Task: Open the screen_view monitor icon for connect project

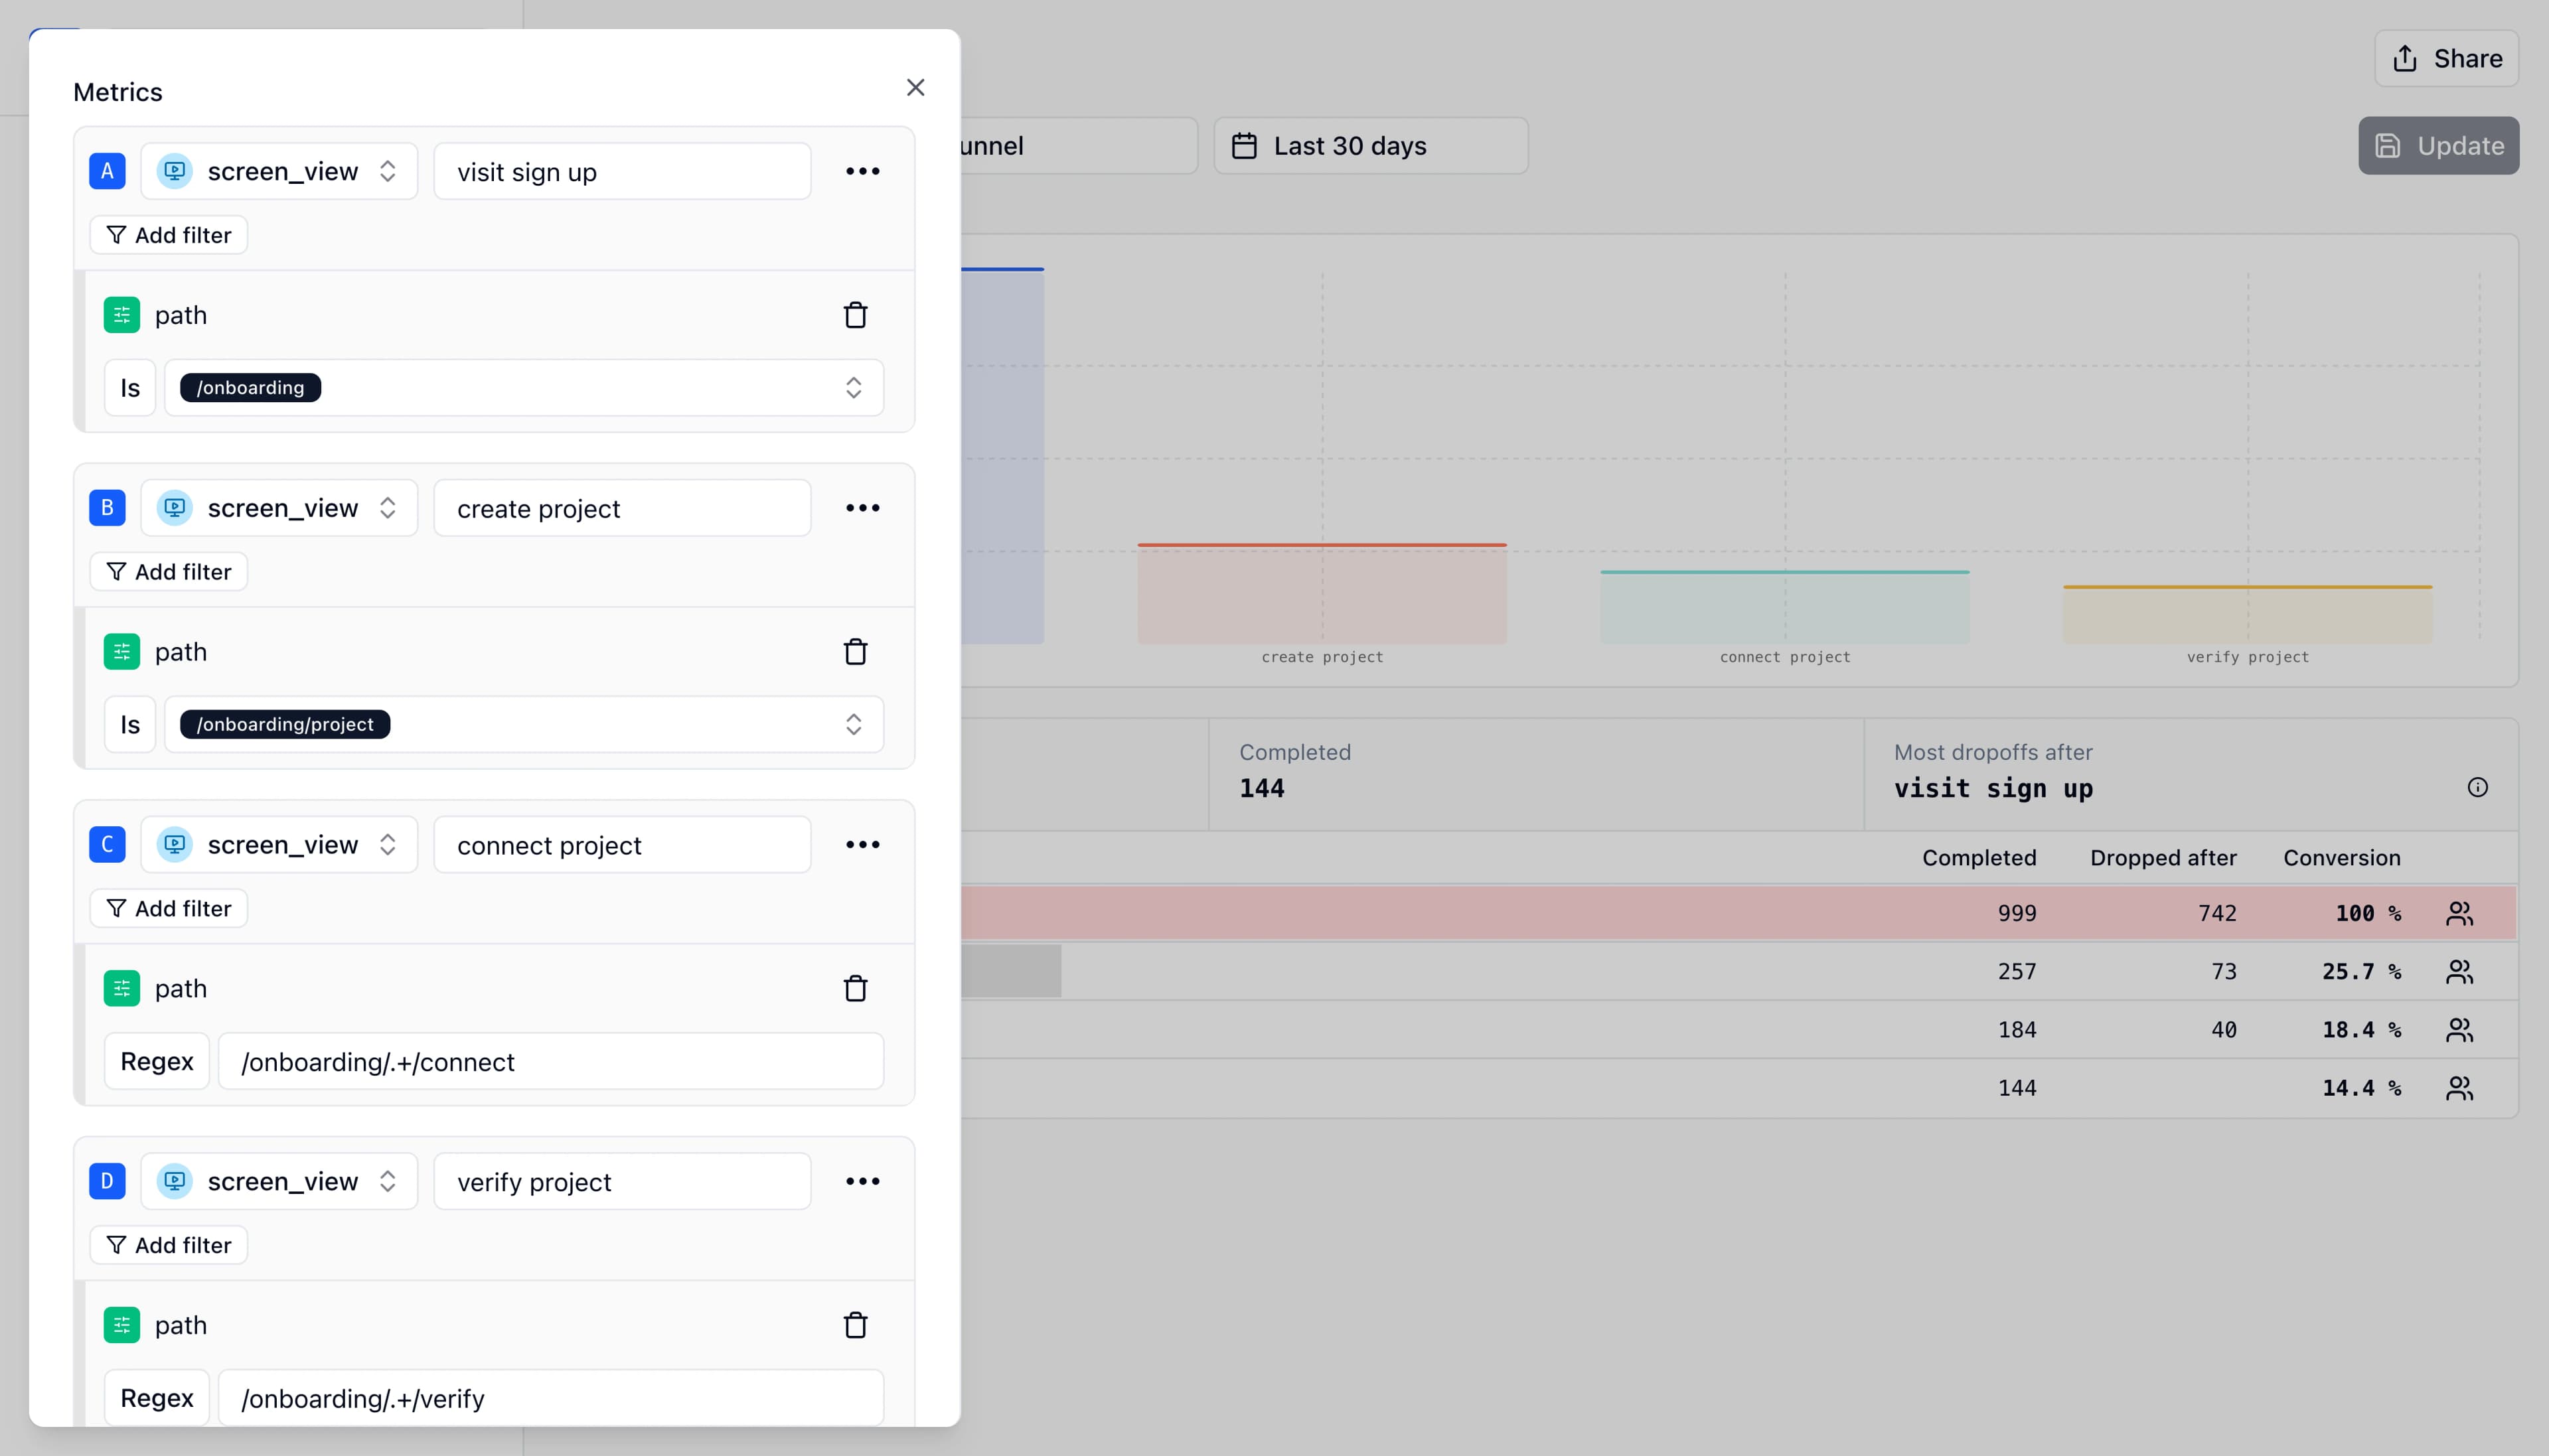Action: point(174,844)
